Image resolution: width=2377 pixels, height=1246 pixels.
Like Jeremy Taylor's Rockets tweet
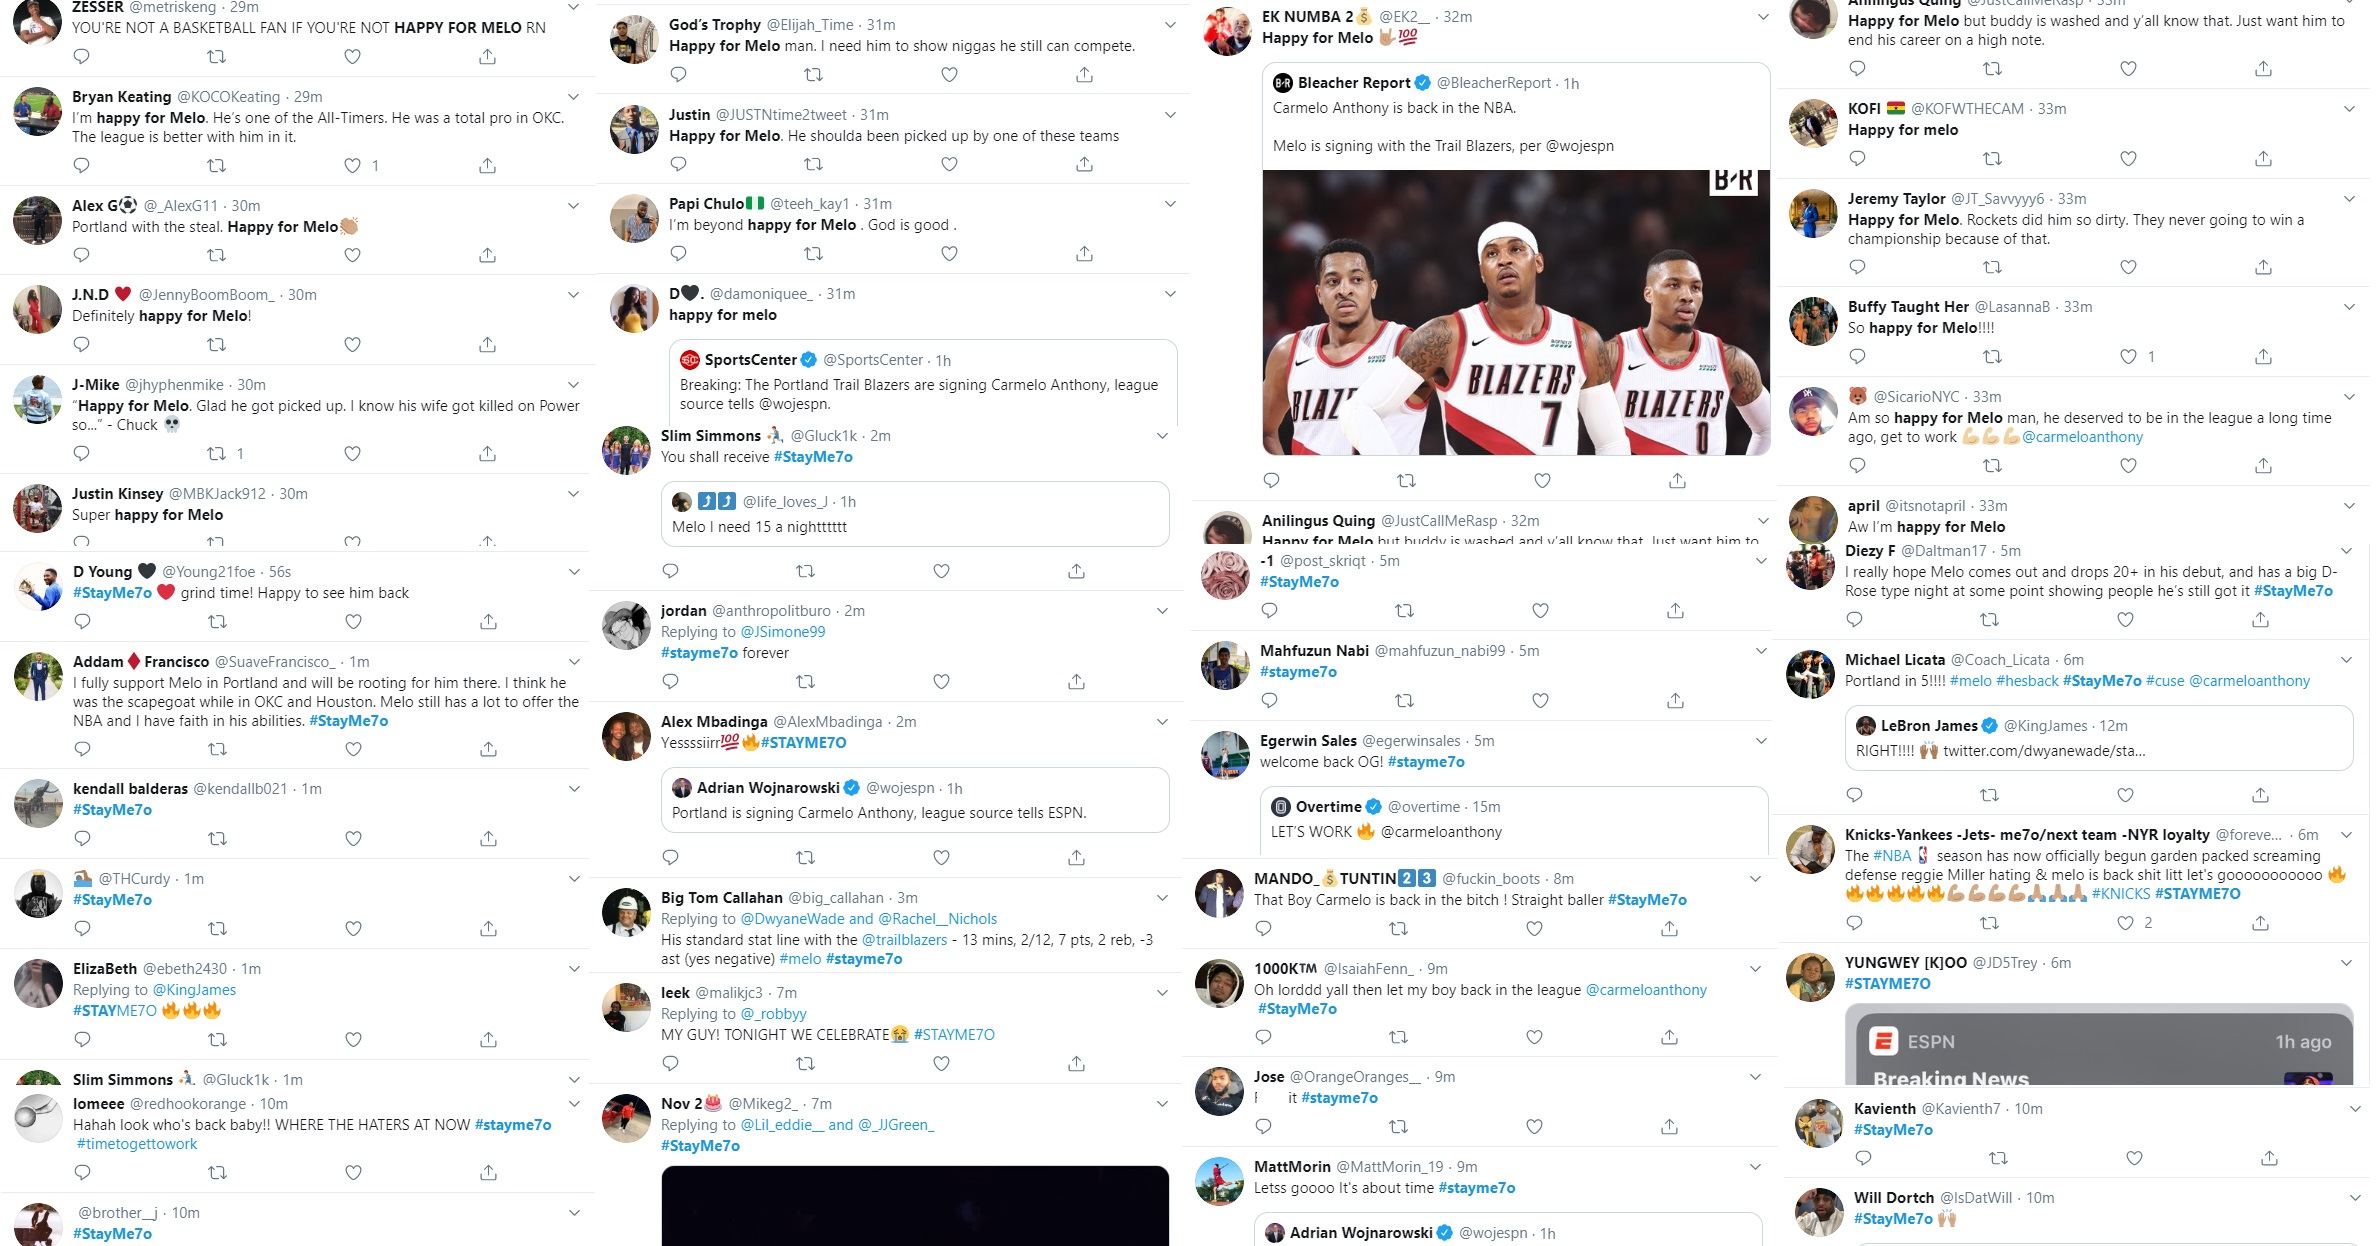(x=2128, y=267)
